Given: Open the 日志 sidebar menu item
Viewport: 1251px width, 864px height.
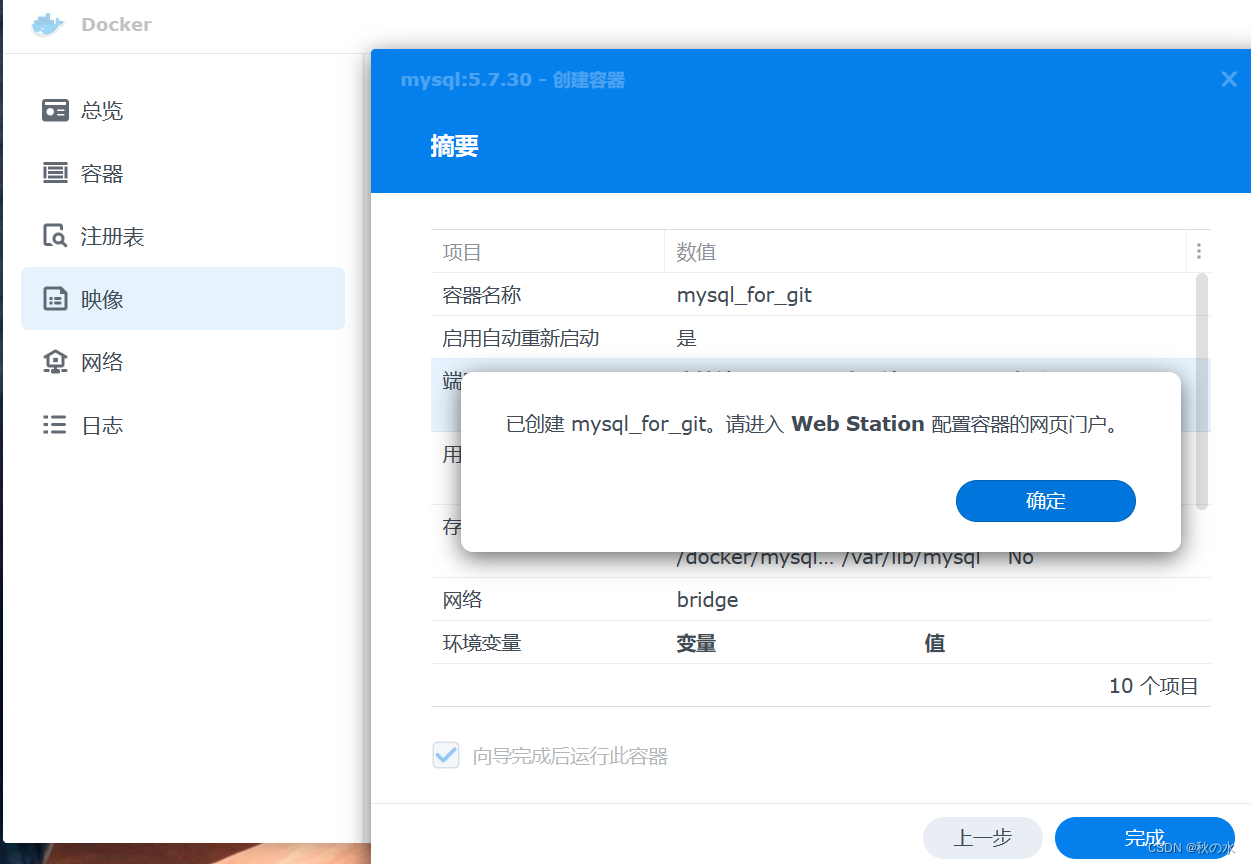Looking at the screenshot, I should click(183, 425).
